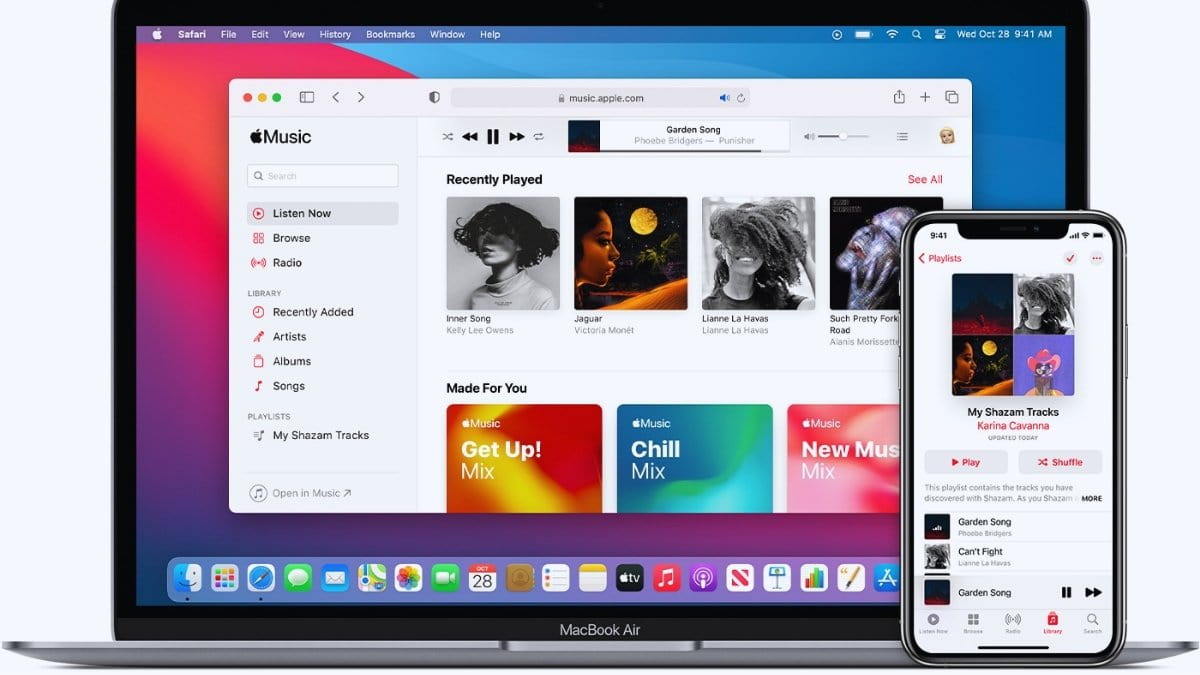The height and width of the screenshot is (675, 1200).
Task: Open the View menu
Action: (x=294, y=34)
